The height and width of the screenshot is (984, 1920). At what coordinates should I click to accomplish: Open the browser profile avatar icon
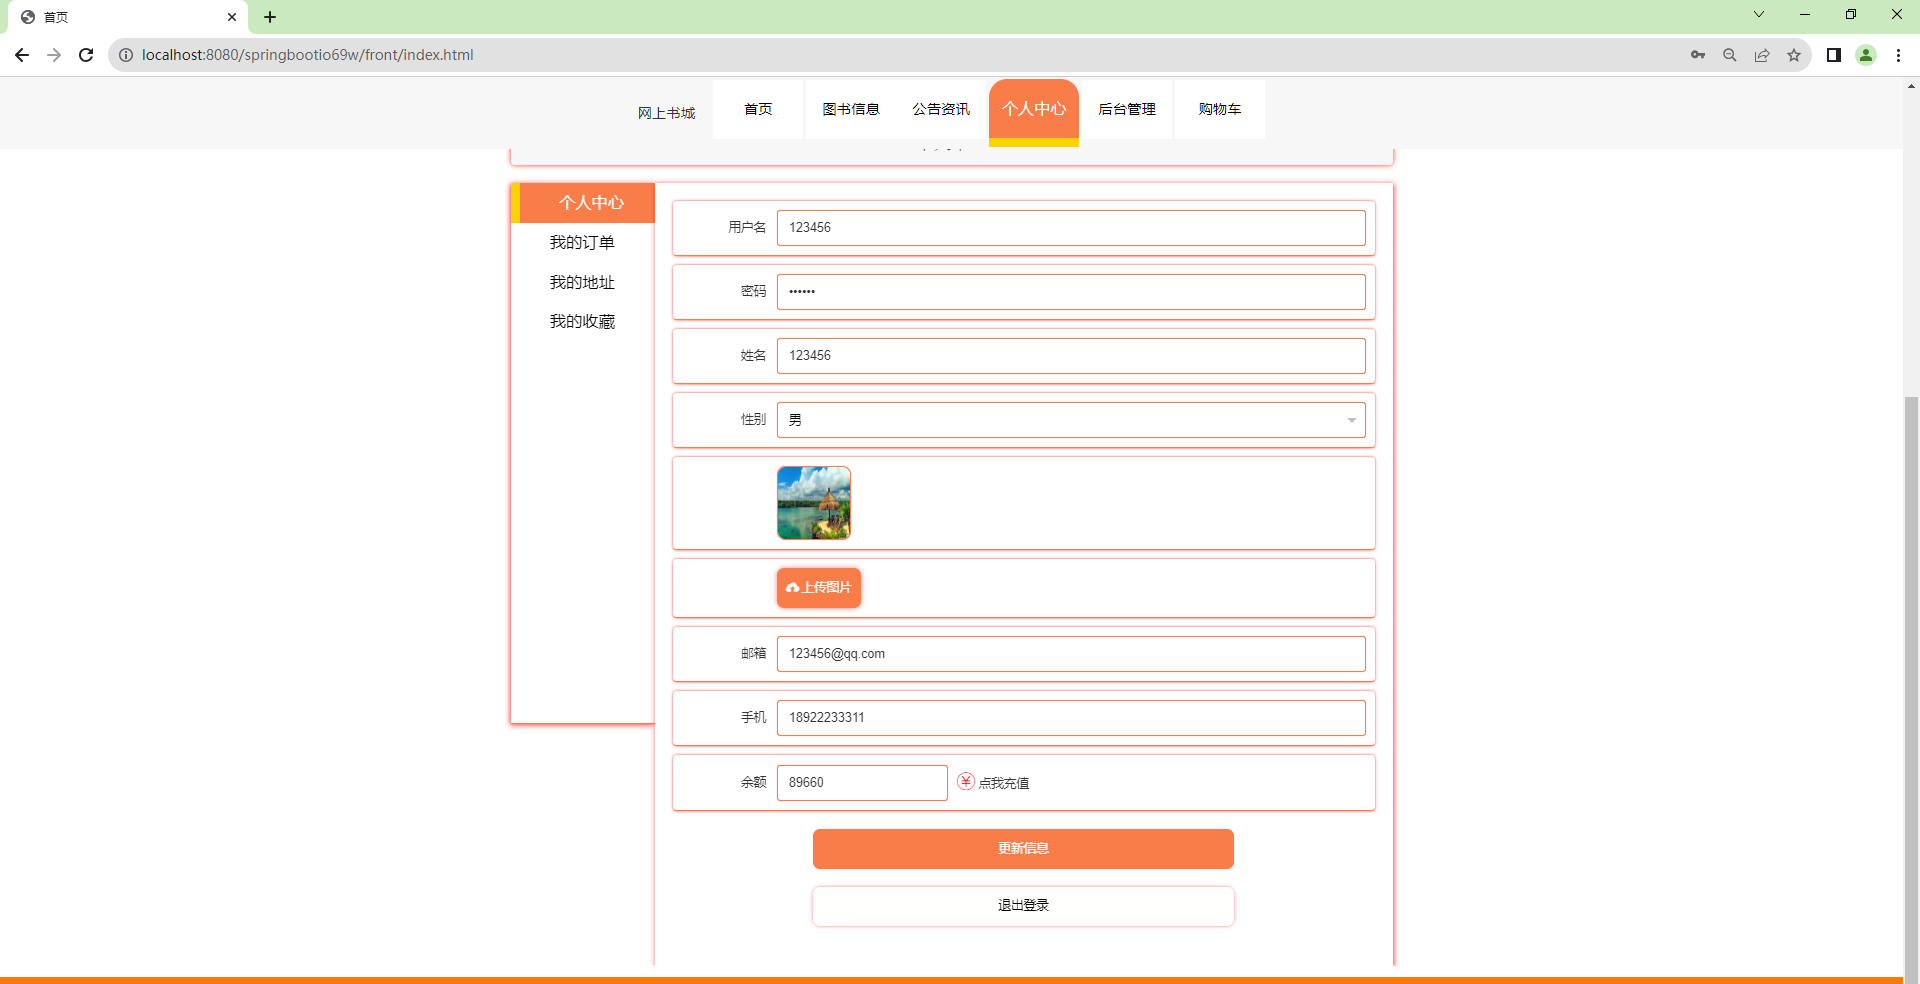pos(1866,55)
